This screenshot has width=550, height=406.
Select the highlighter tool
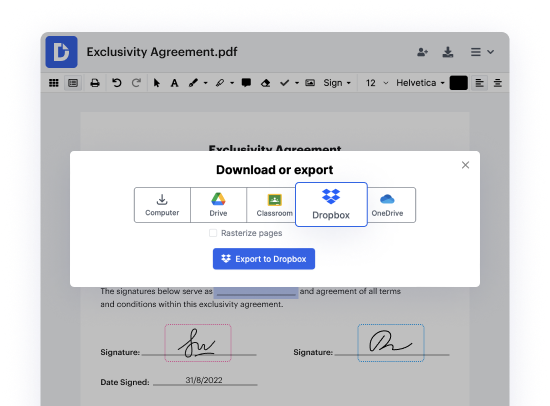(x=220, y=83)
